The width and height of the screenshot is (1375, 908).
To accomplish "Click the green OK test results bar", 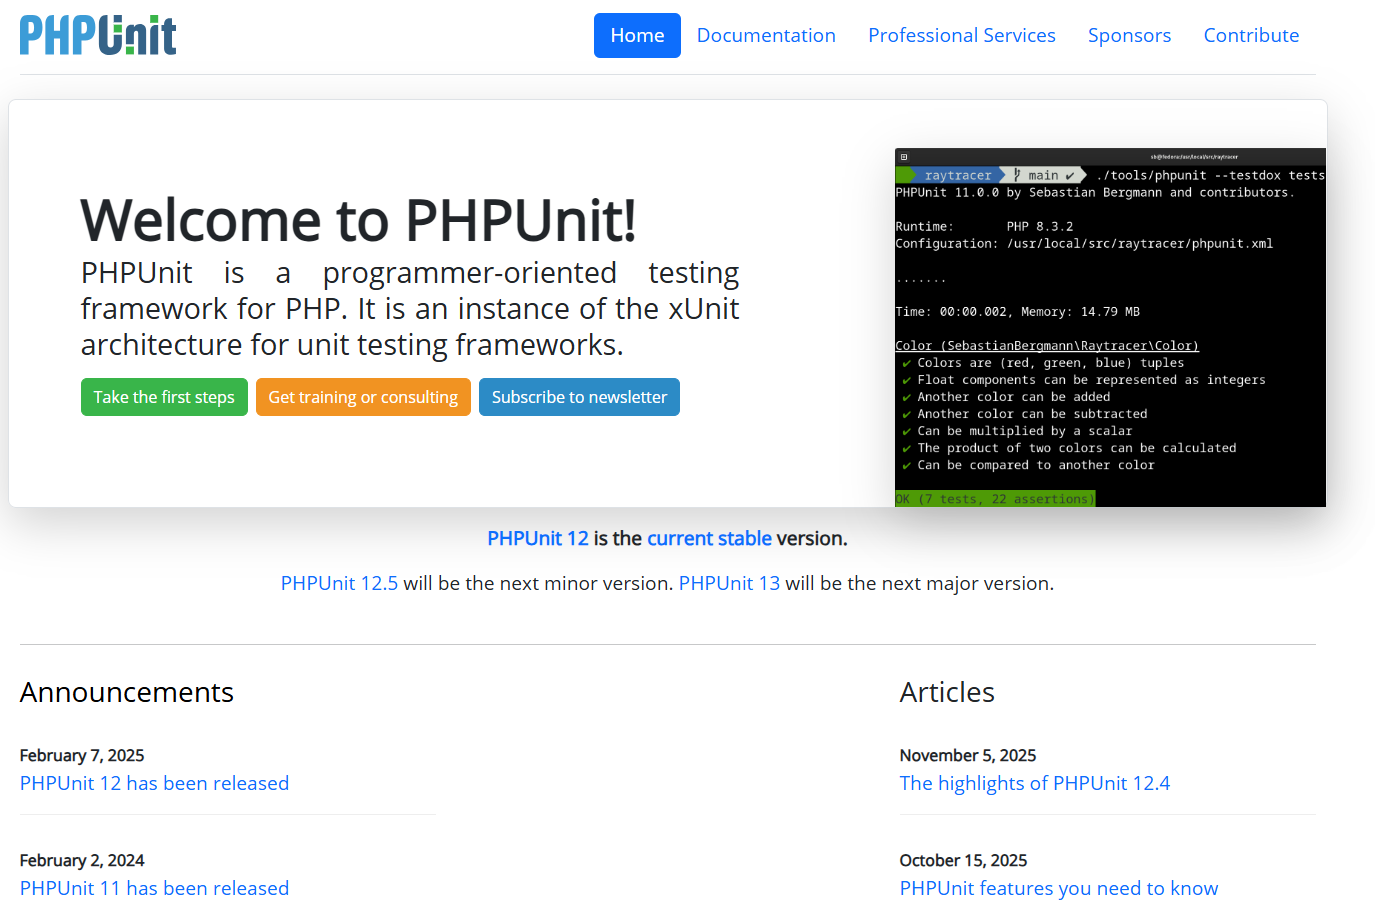I will click(x=995, y=498).
